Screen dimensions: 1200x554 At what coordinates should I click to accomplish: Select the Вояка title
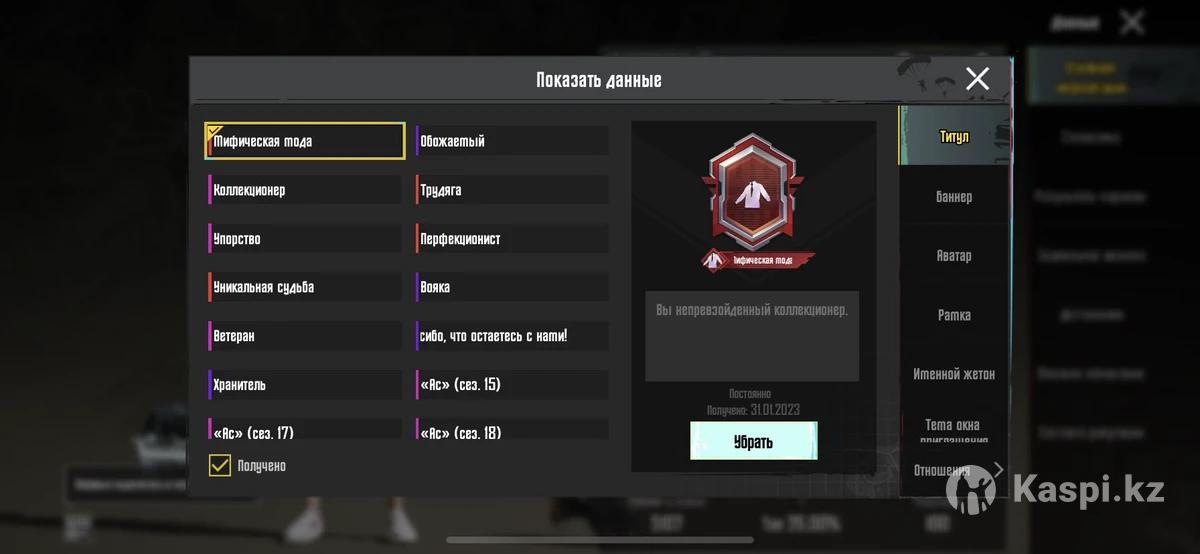click(x=512, y=287)
